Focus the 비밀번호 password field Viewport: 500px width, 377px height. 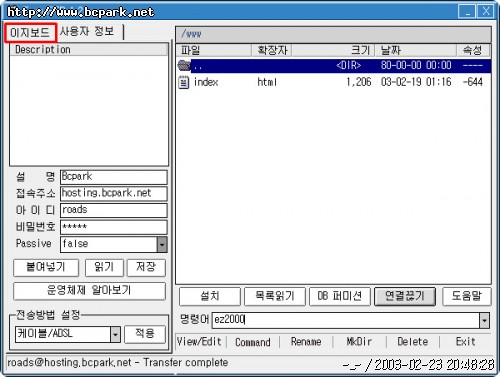click(114, 227)
